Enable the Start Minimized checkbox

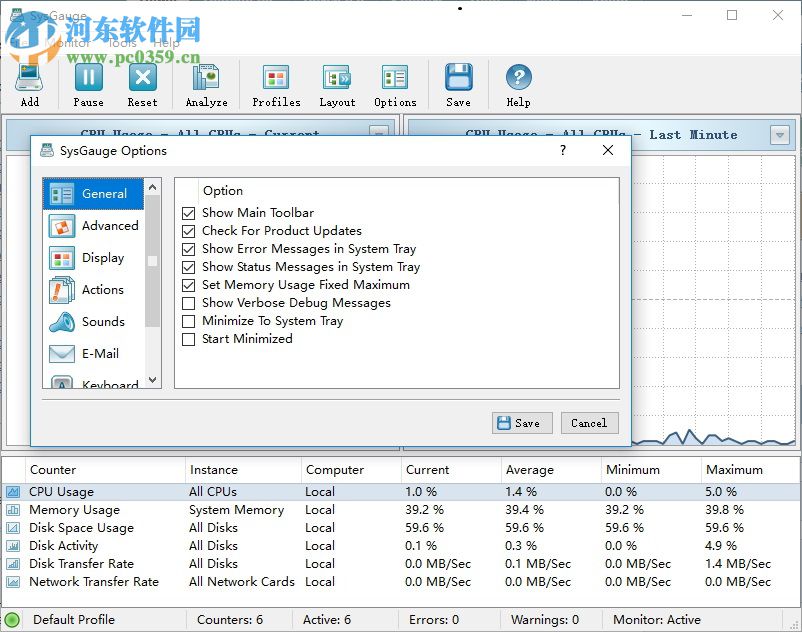pos(189,339)
